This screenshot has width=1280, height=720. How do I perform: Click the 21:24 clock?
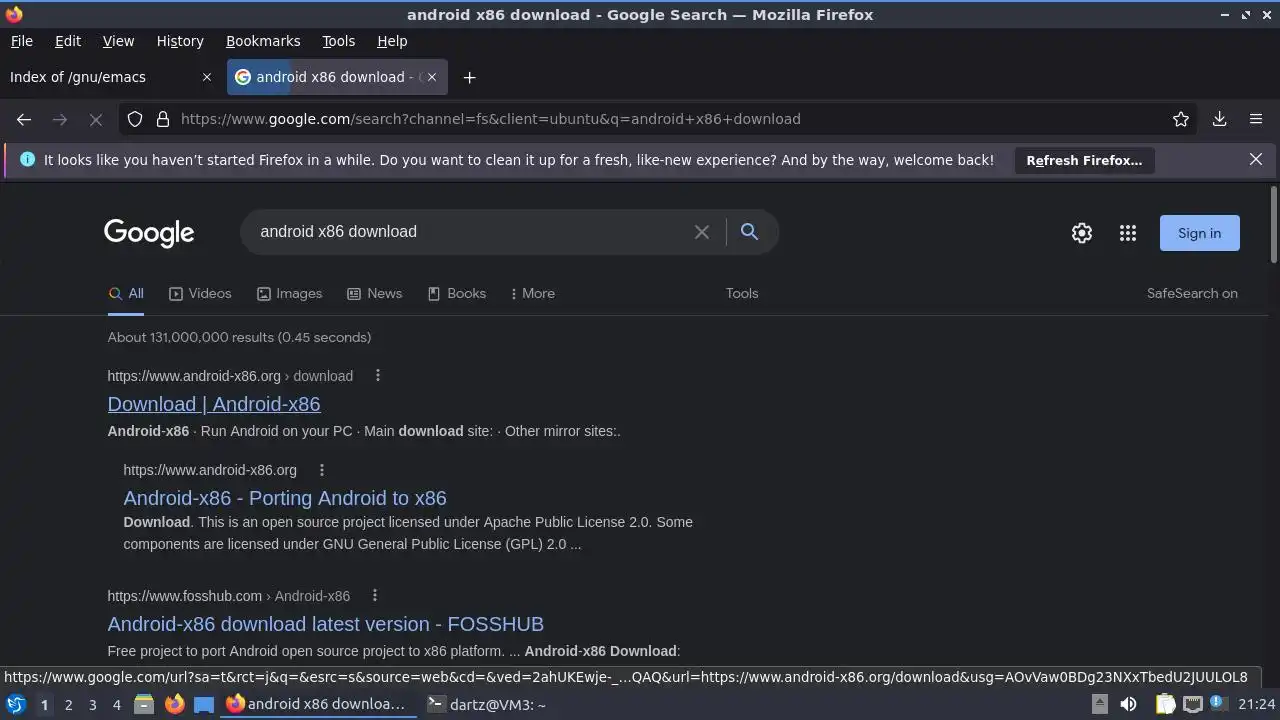[1257, 704]
